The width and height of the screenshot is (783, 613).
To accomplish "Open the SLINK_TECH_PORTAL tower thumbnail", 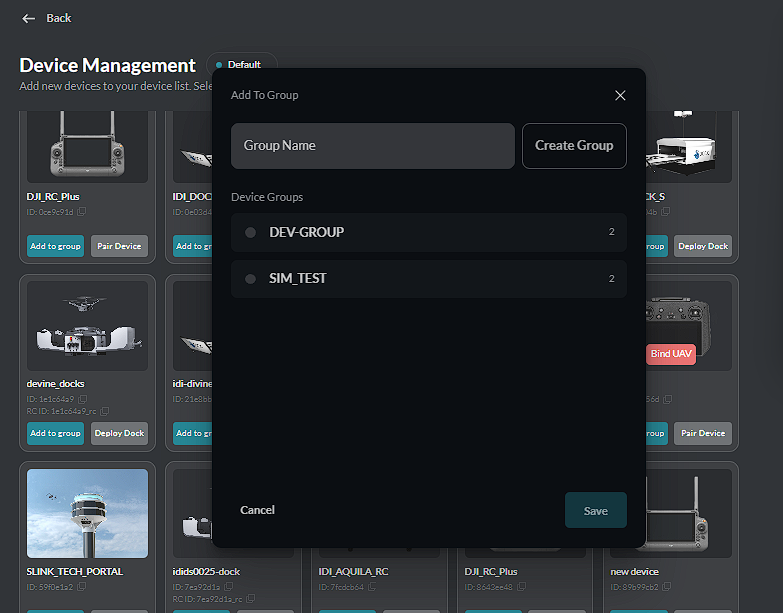I will 87,513.
